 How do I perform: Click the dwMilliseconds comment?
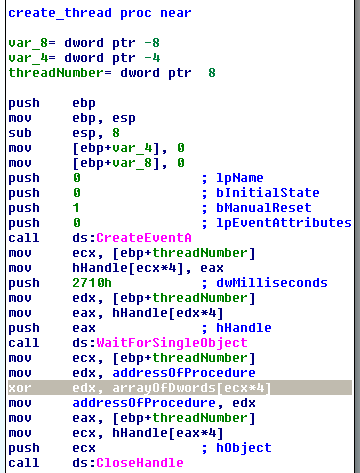click(265, 283)
